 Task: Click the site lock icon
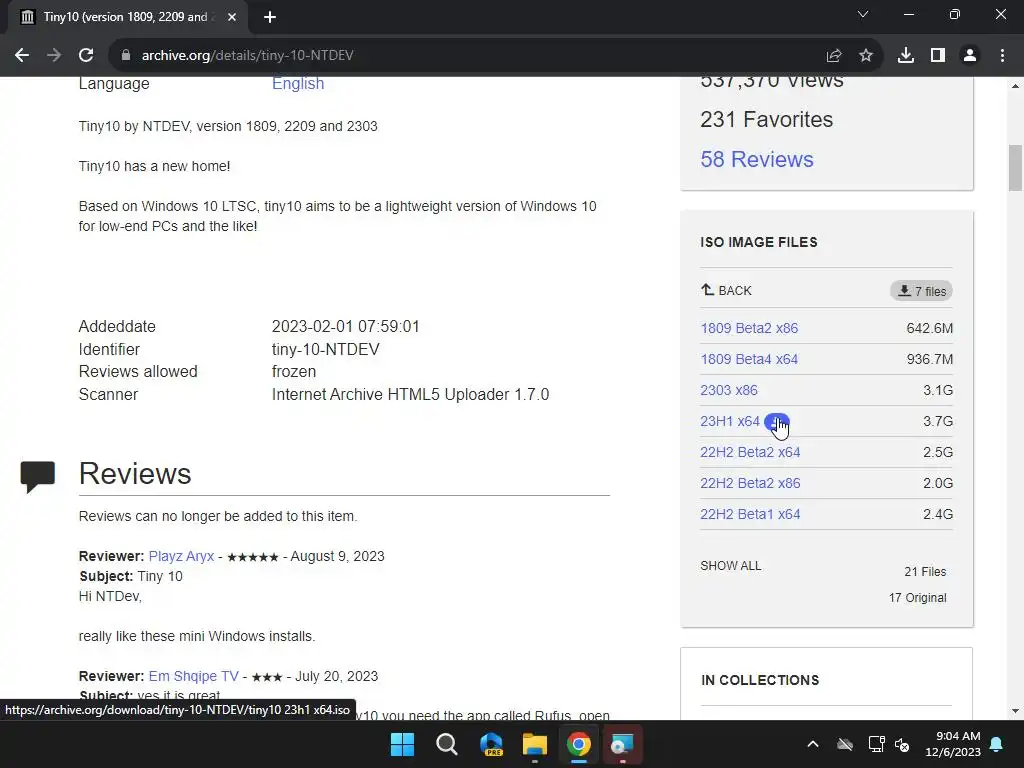pyautogui.click(x=126, y=56)
